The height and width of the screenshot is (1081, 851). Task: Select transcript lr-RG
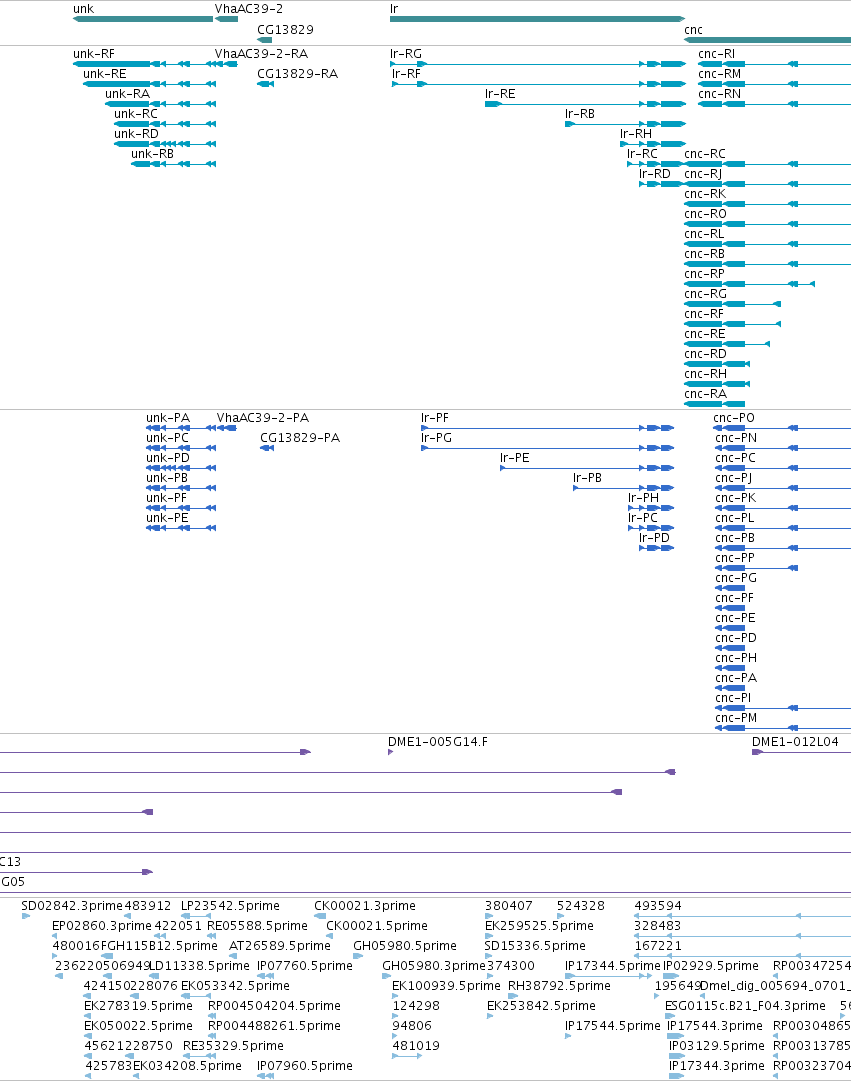point(538,64)
